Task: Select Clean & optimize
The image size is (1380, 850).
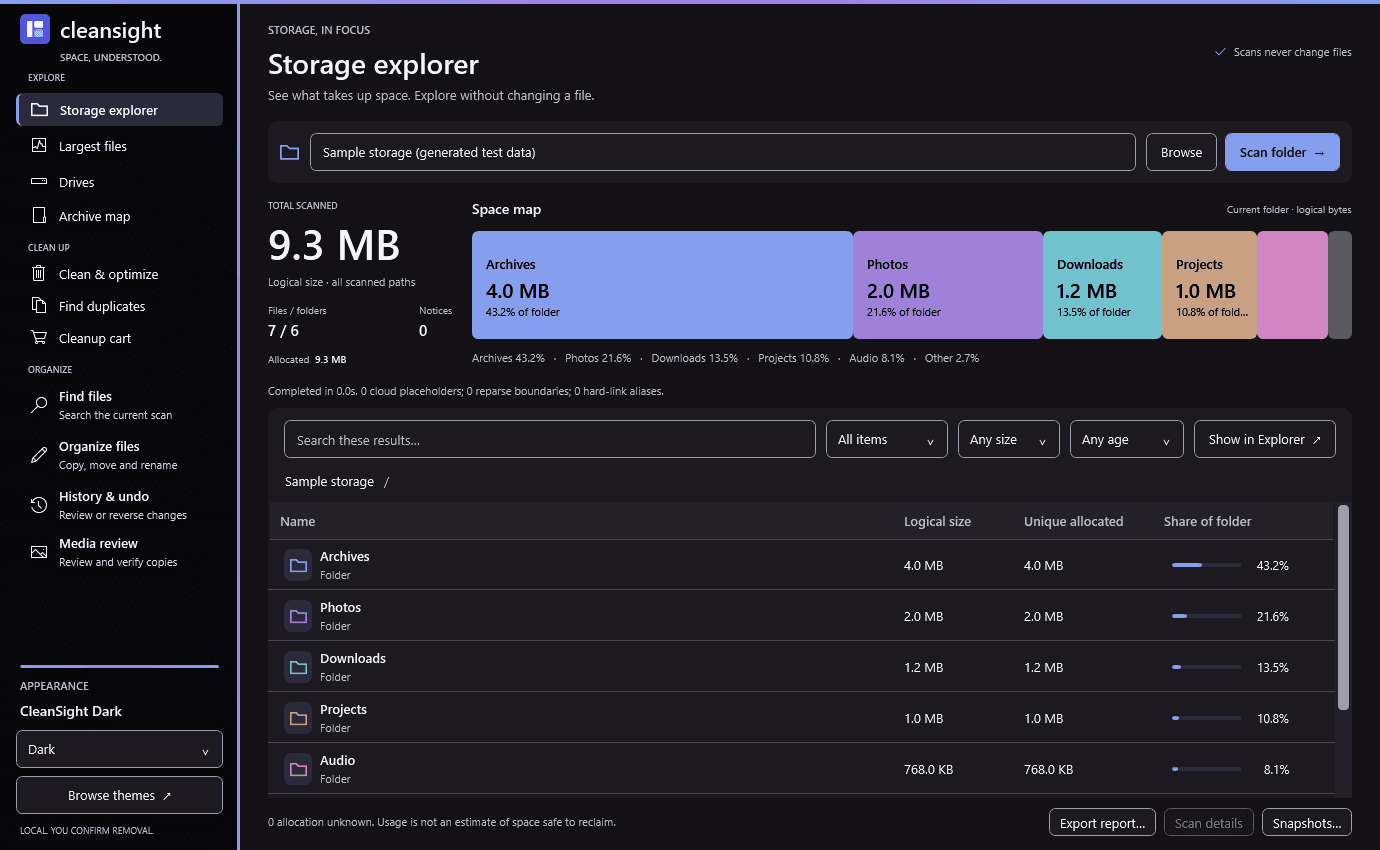Action: click(x=119, y=274)
